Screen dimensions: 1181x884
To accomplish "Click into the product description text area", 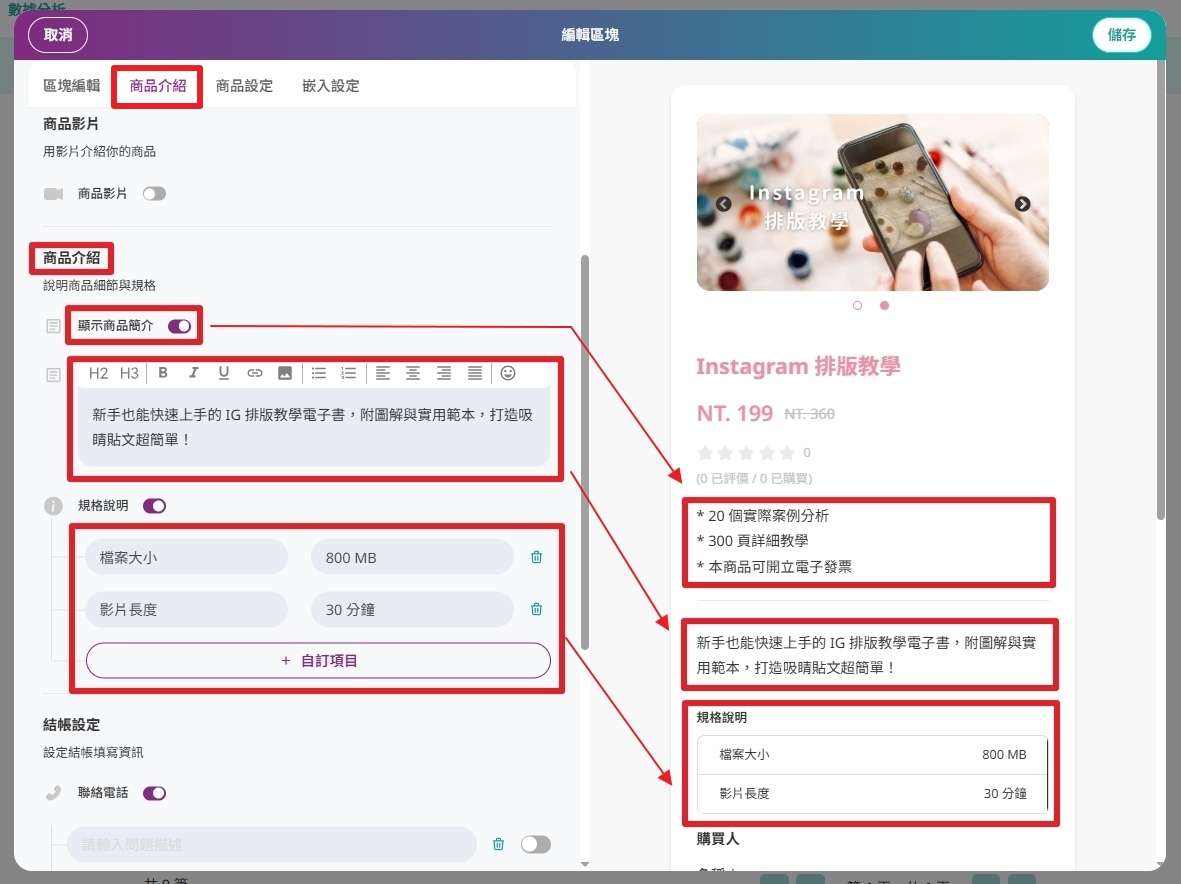I will point(313,427).
